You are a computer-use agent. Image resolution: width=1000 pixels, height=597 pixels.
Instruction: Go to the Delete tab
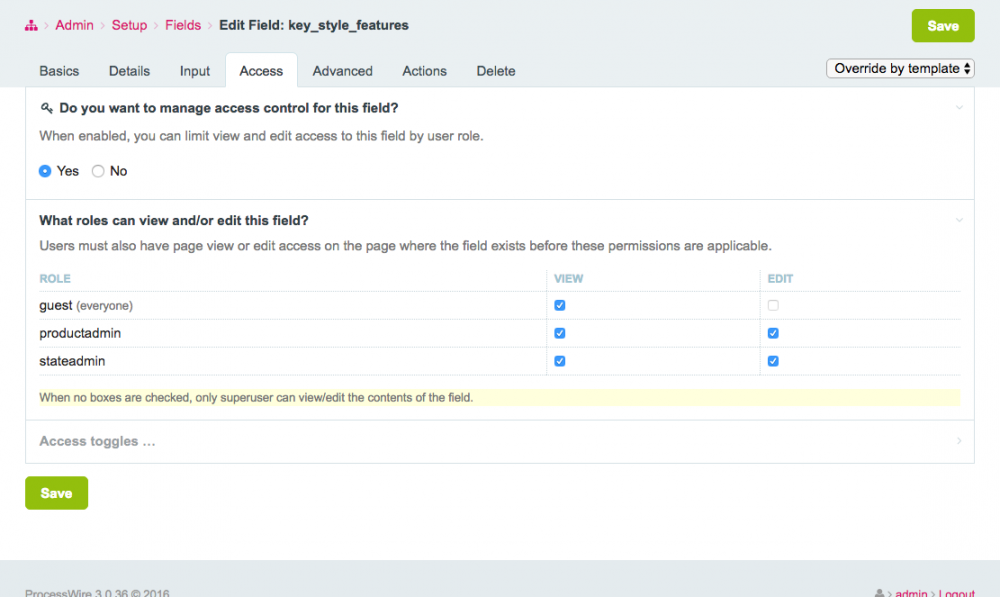pyautogui.click(x=496, y=71)
